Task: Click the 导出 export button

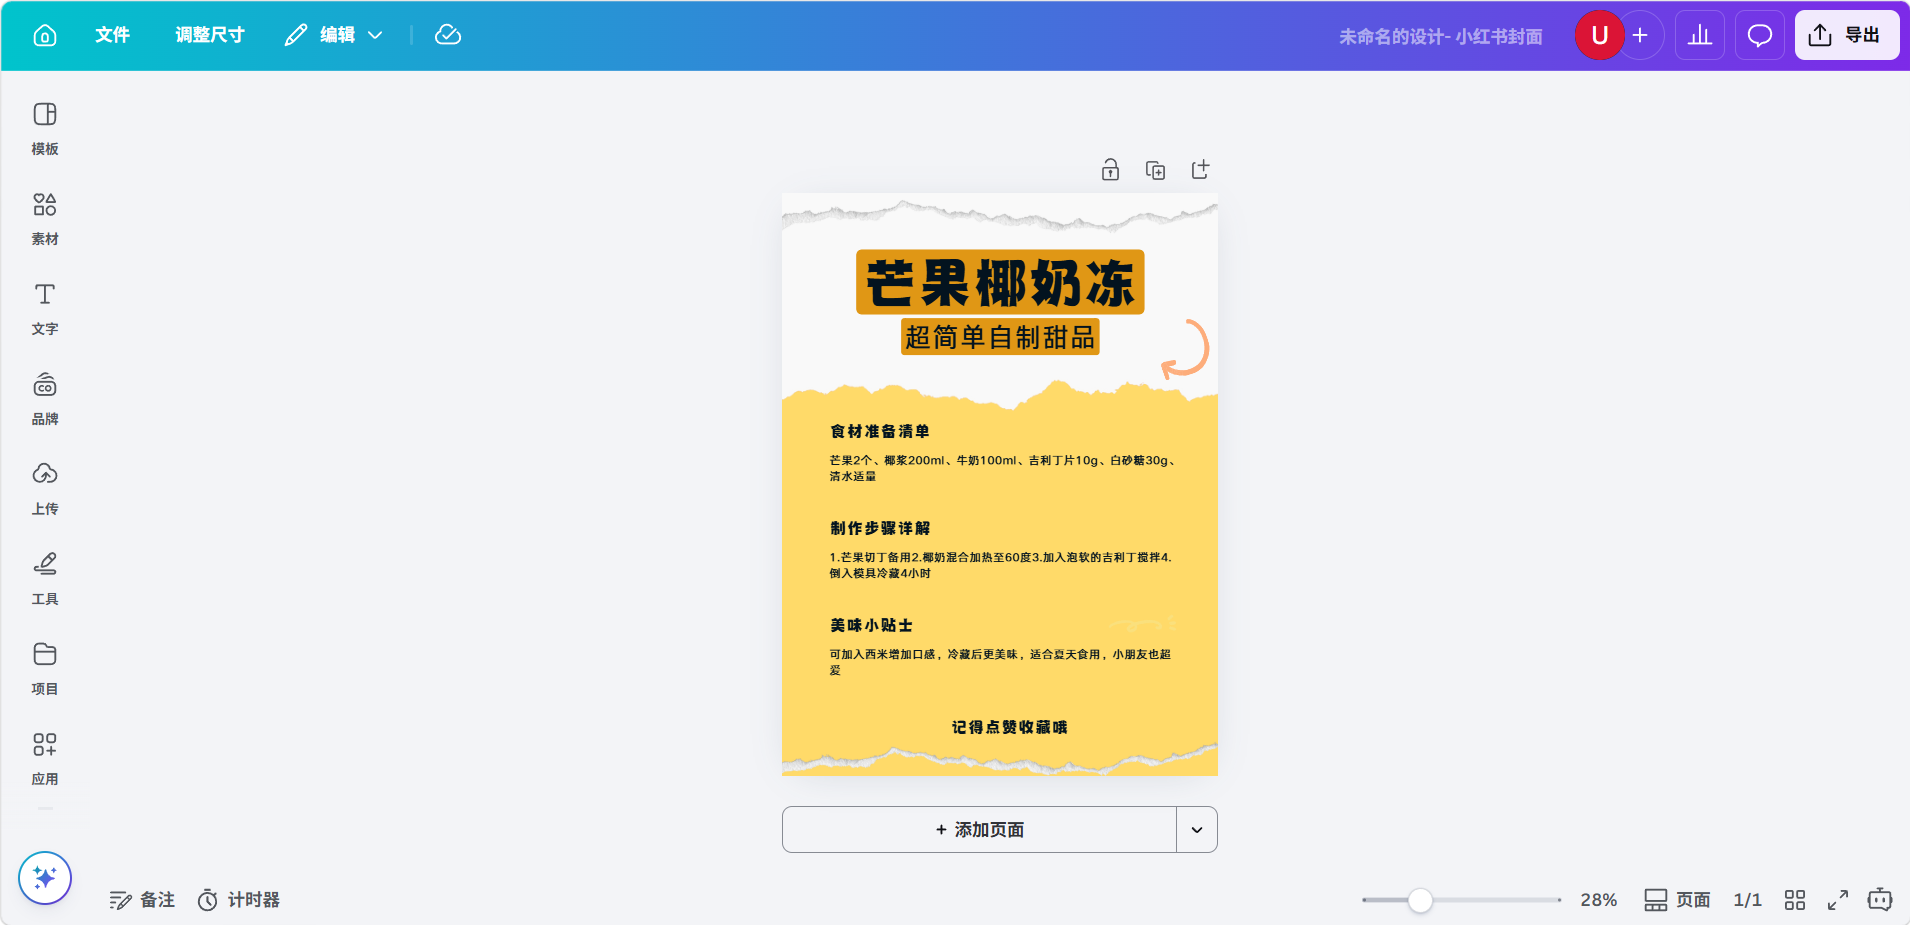Action: tap(1846, 36)
